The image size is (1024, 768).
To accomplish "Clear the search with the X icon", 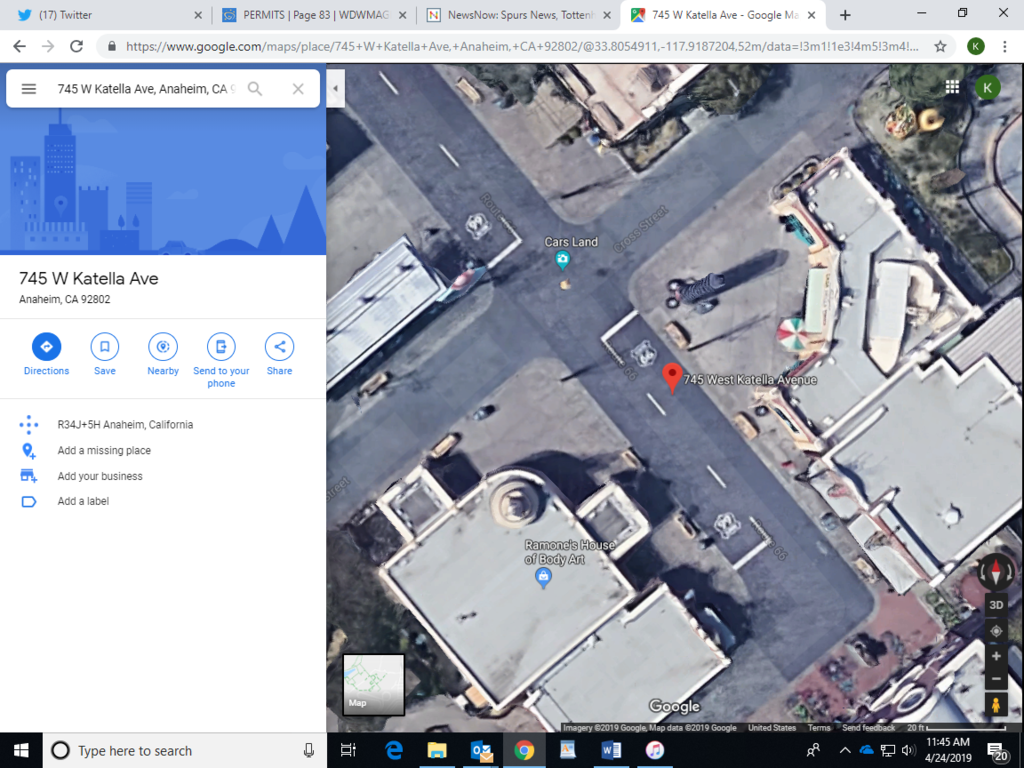I will point(298,89).
